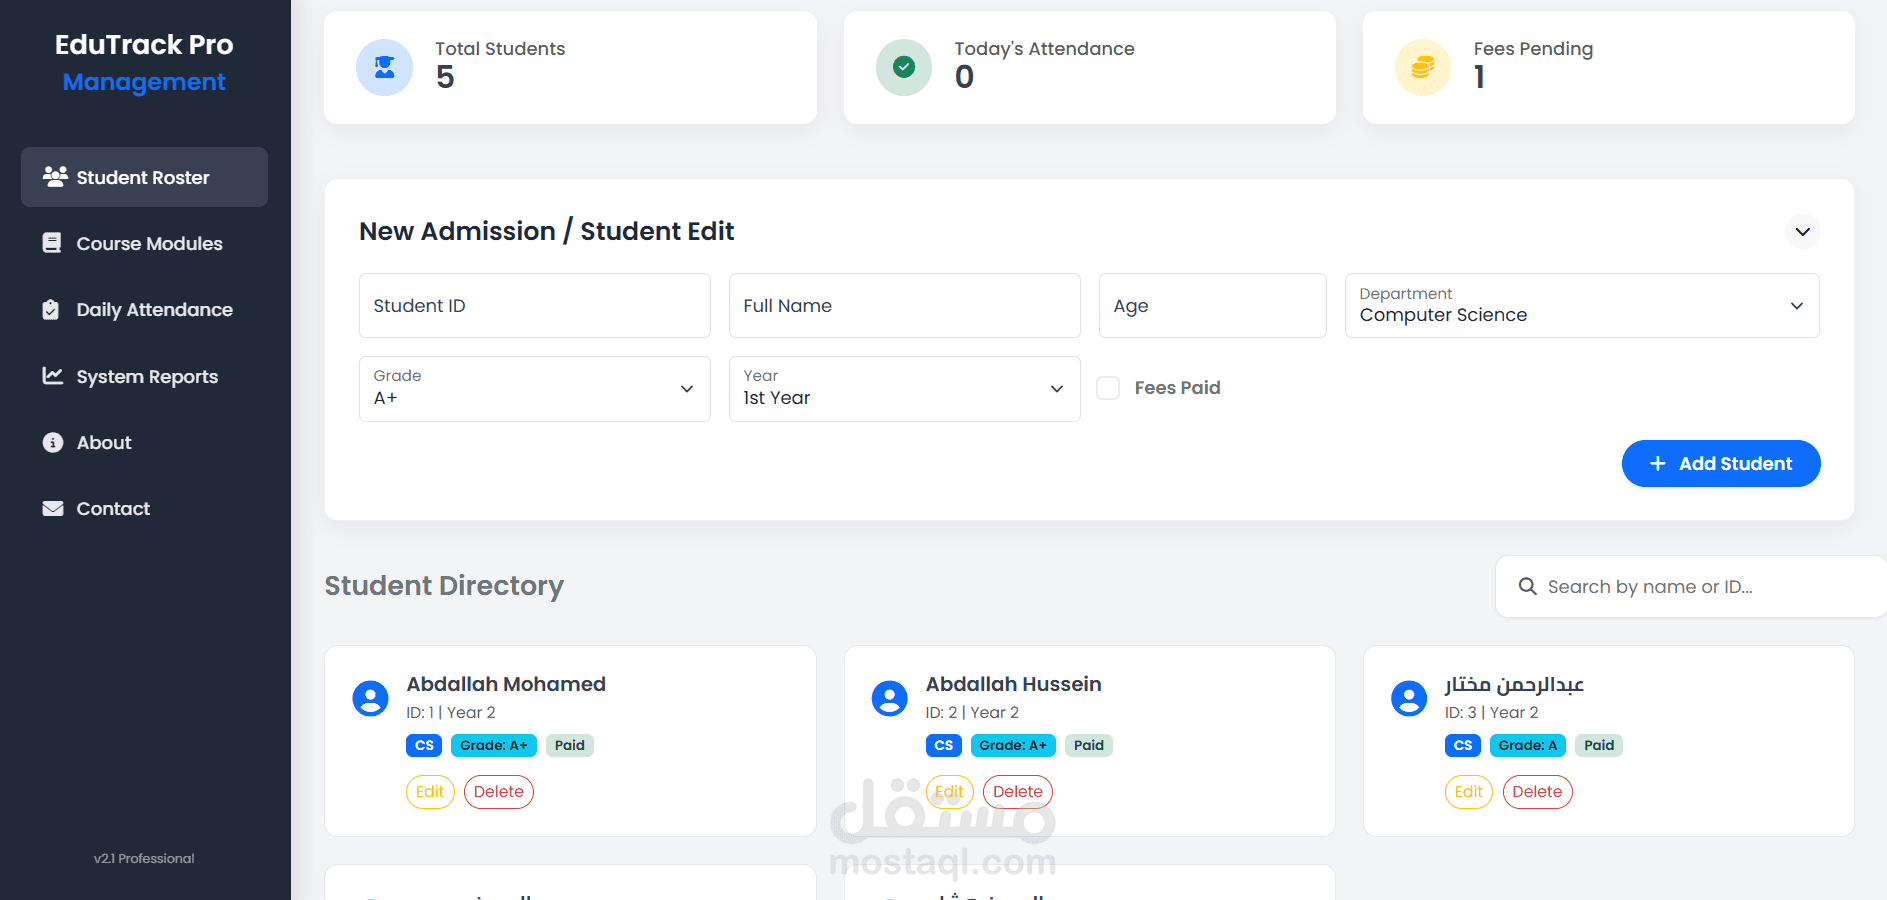Select the Daily Attendance clipboard icon

[x=52, y=309]
